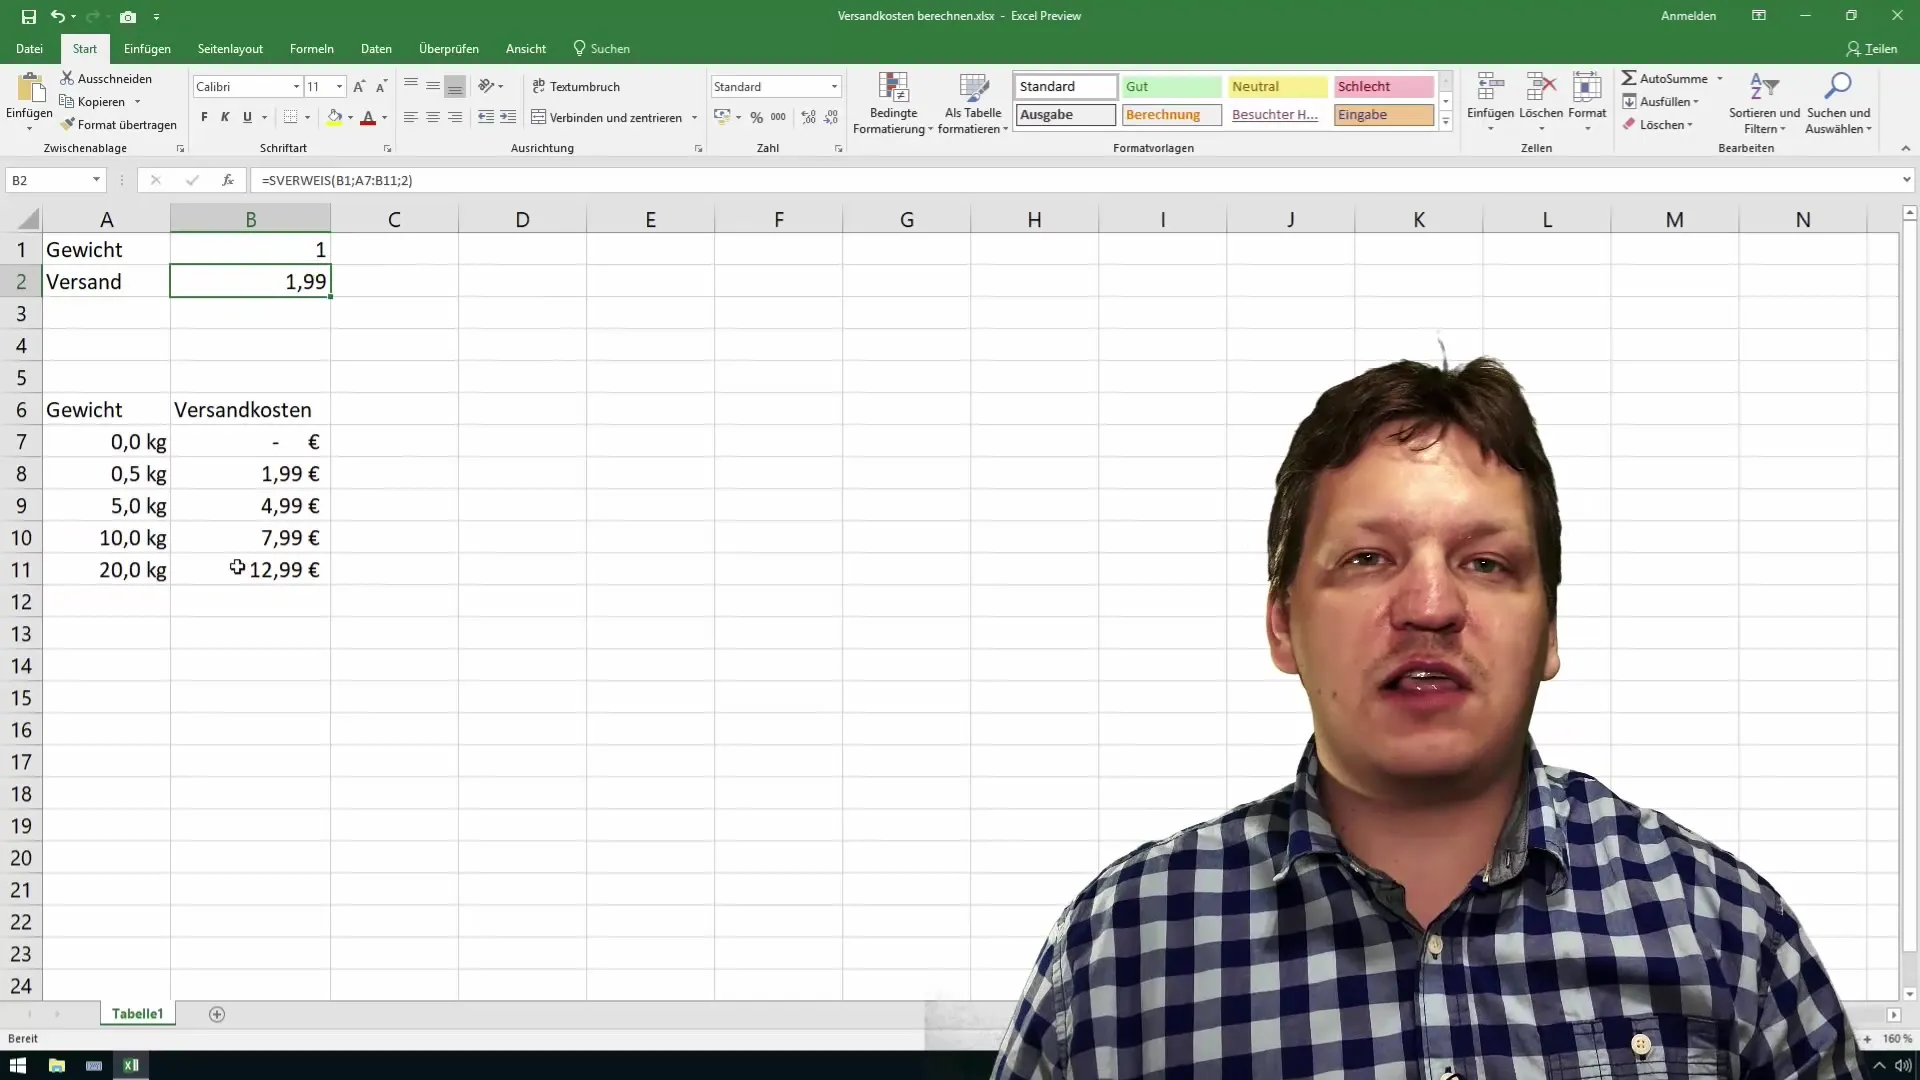Open the Datei tab
1920x1080 pixels.
click(29, 48)
